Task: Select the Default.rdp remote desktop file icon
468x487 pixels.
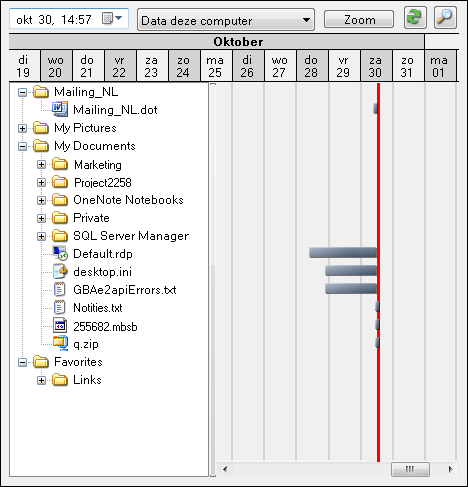Action: click(x=60, y=254)
